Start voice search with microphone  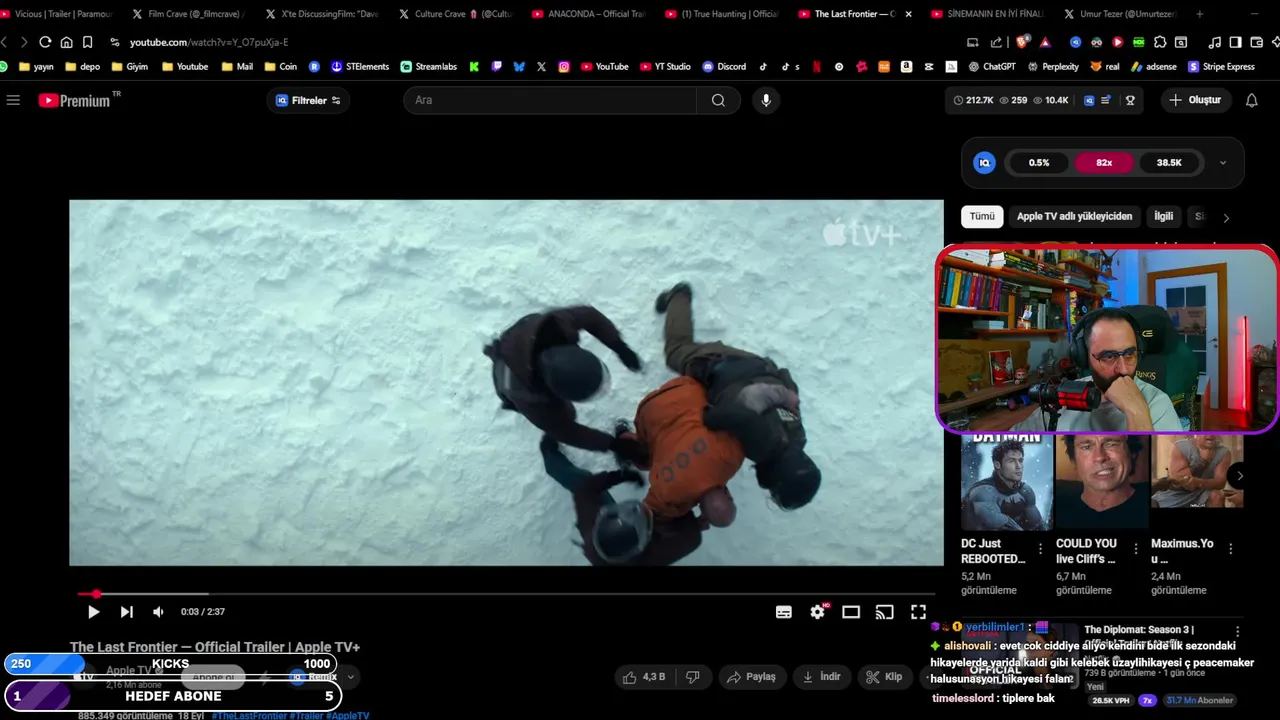tap(766, 100)
